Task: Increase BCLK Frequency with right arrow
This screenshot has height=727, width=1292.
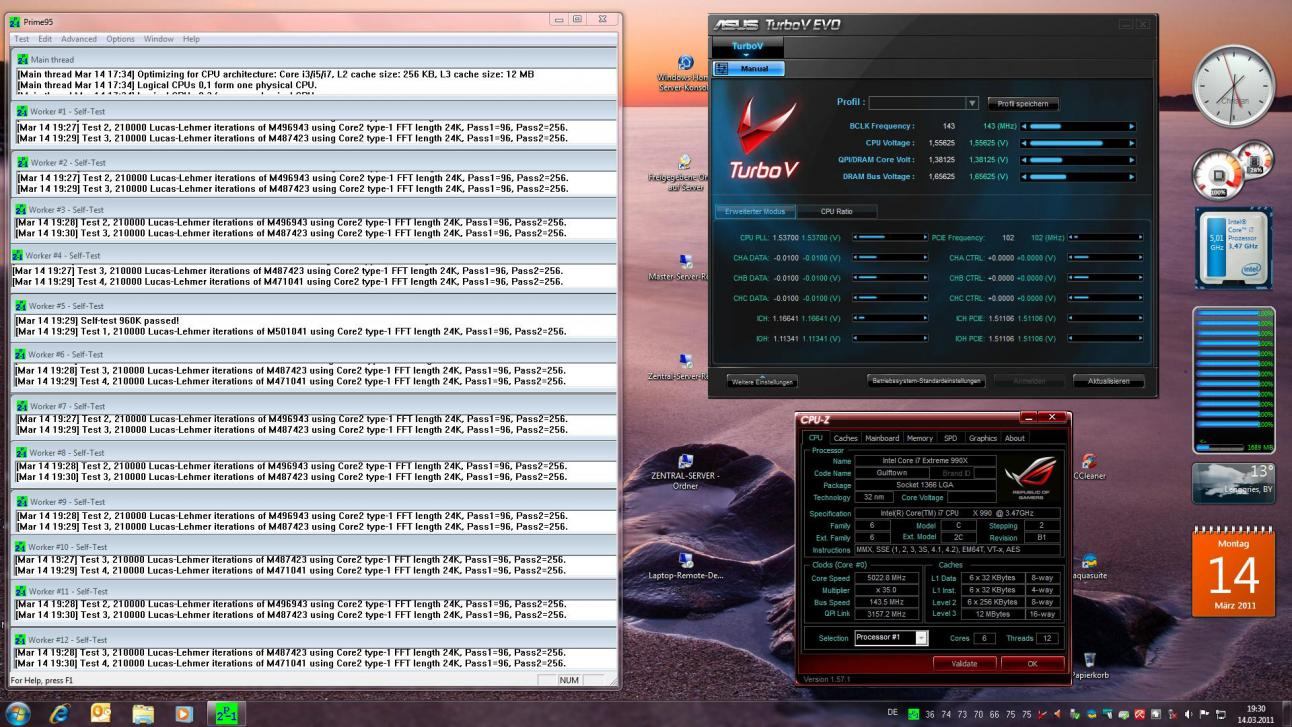Action: [x=1132, y=127]
